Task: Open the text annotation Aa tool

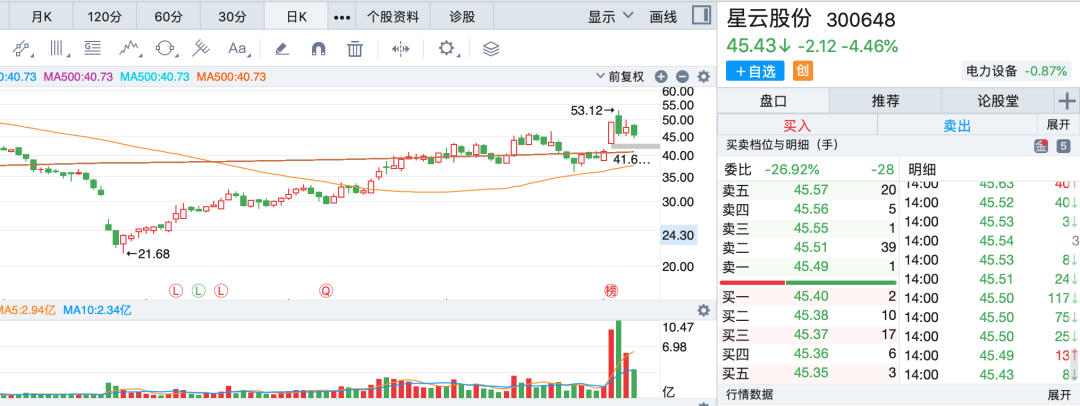Action: tap(237, 48)
